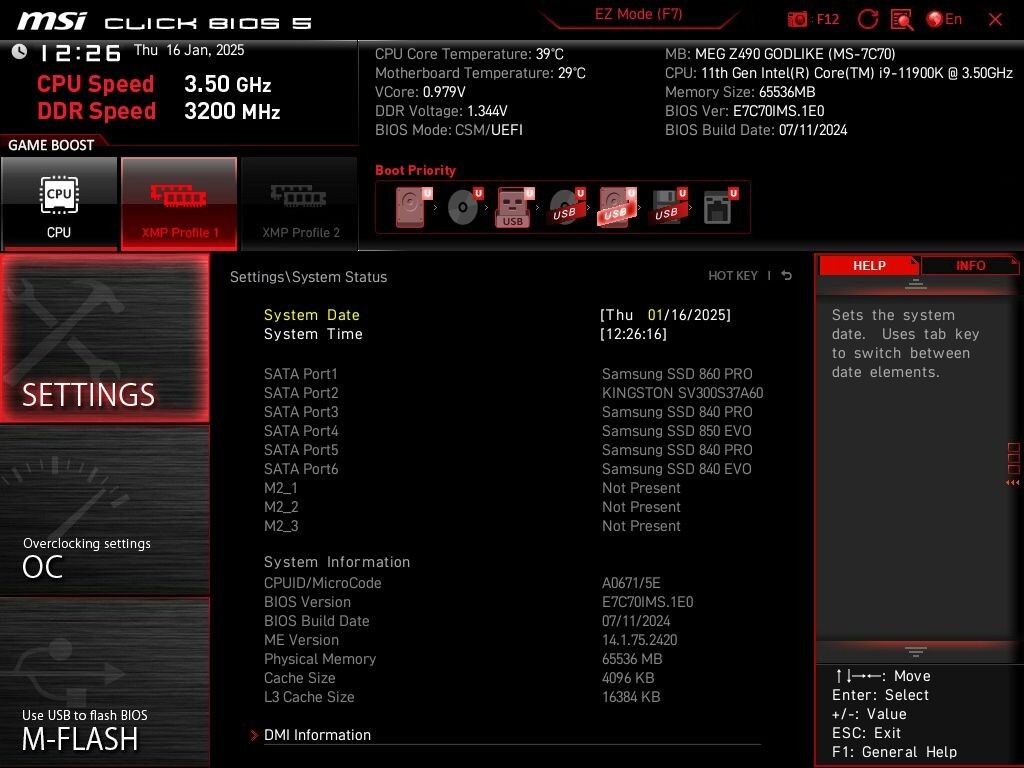Viewport: 1024px width, 768px height.
Task: Collapse help panel using top grip handle
Action: 915,285
